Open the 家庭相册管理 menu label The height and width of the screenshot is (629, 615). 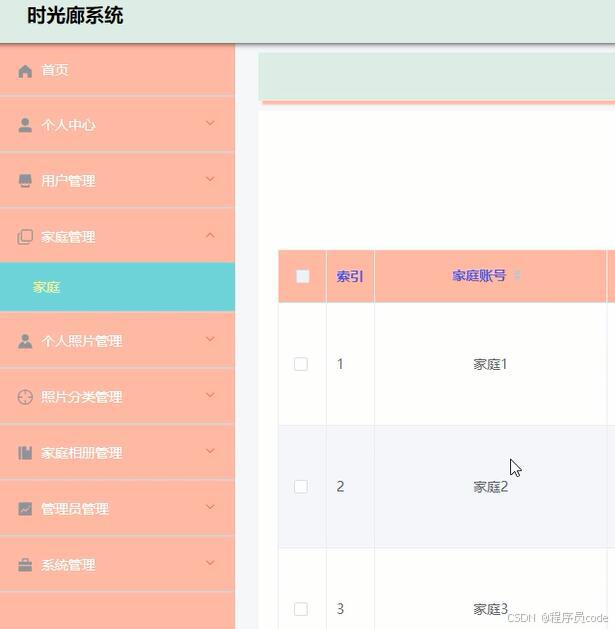click(81, 453)
